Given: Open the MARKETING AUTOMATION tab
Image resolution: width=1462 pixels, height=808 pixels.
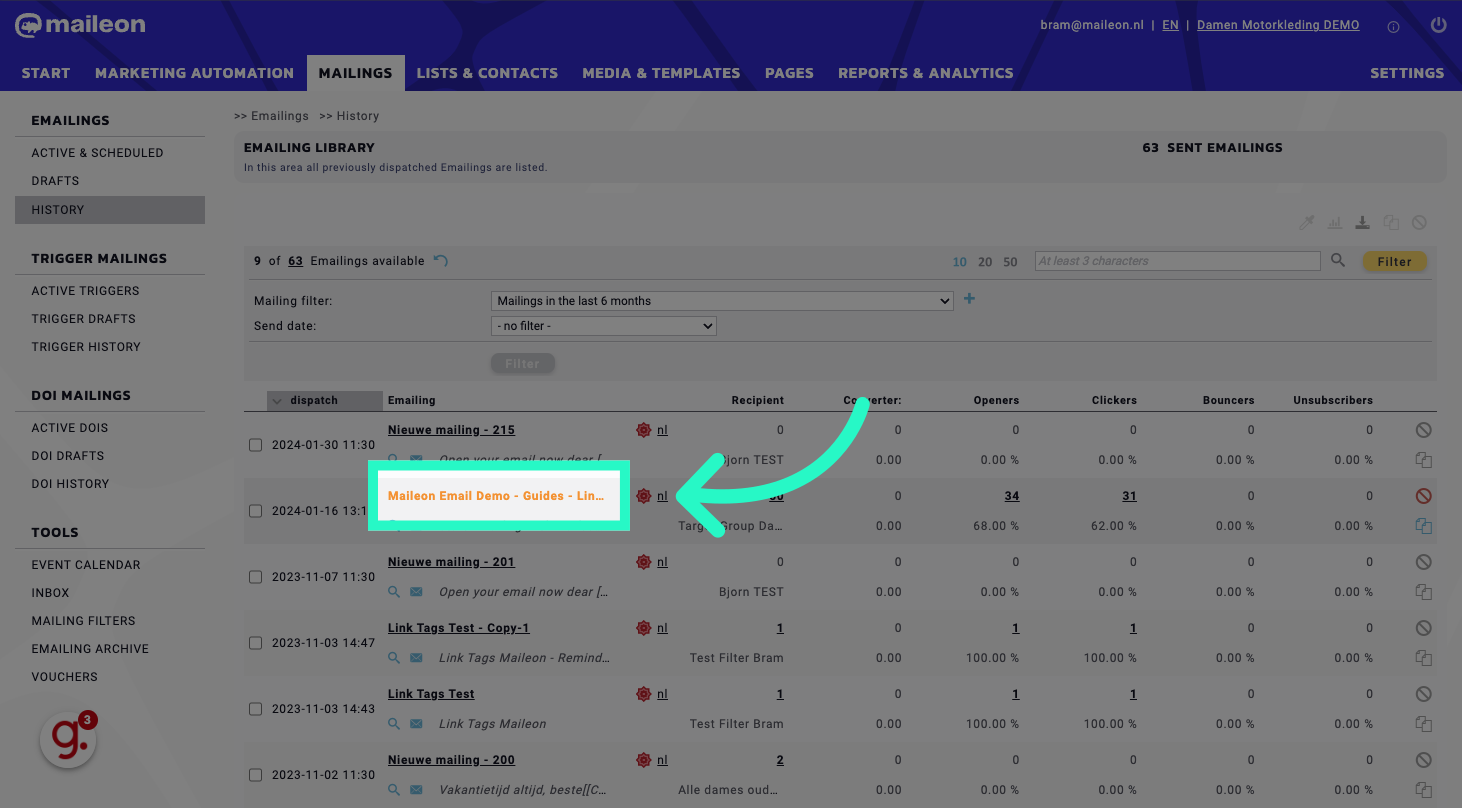Looking at the screenshot, I should pyautogui.click(x=195, y=73).
